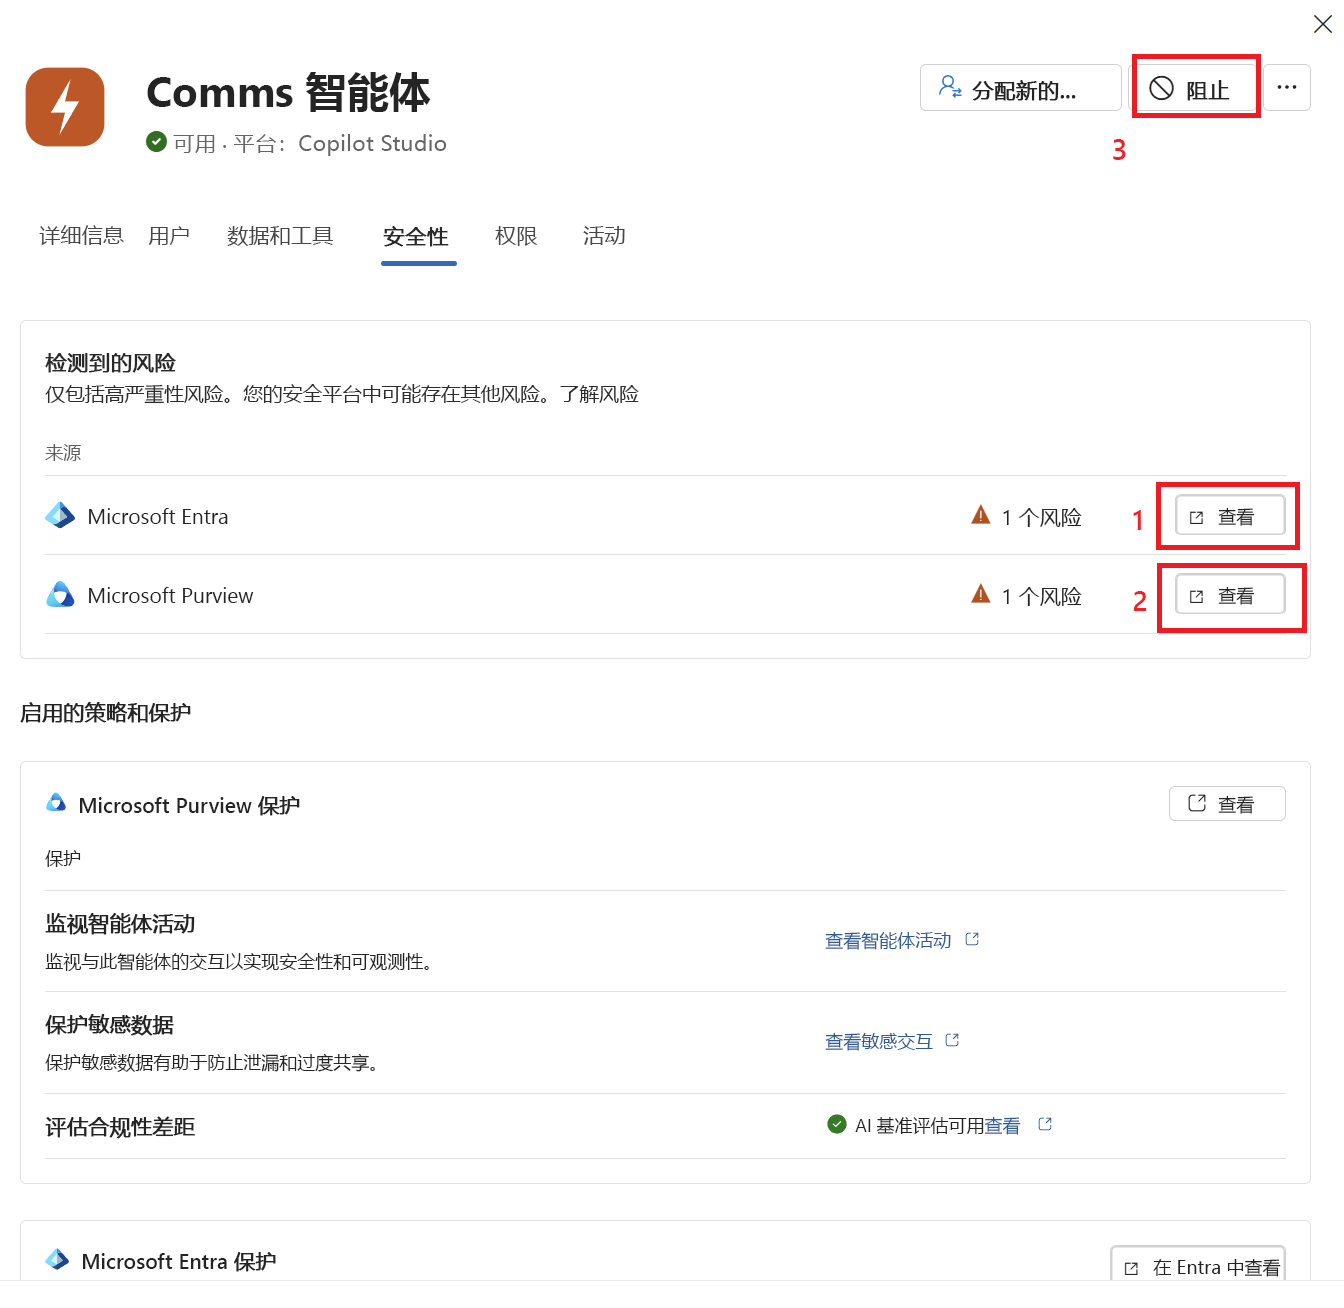Click the 查看 link after AI 基准评估可用
This screenshot has width=1344, height=1308.
point(1003,1126)
